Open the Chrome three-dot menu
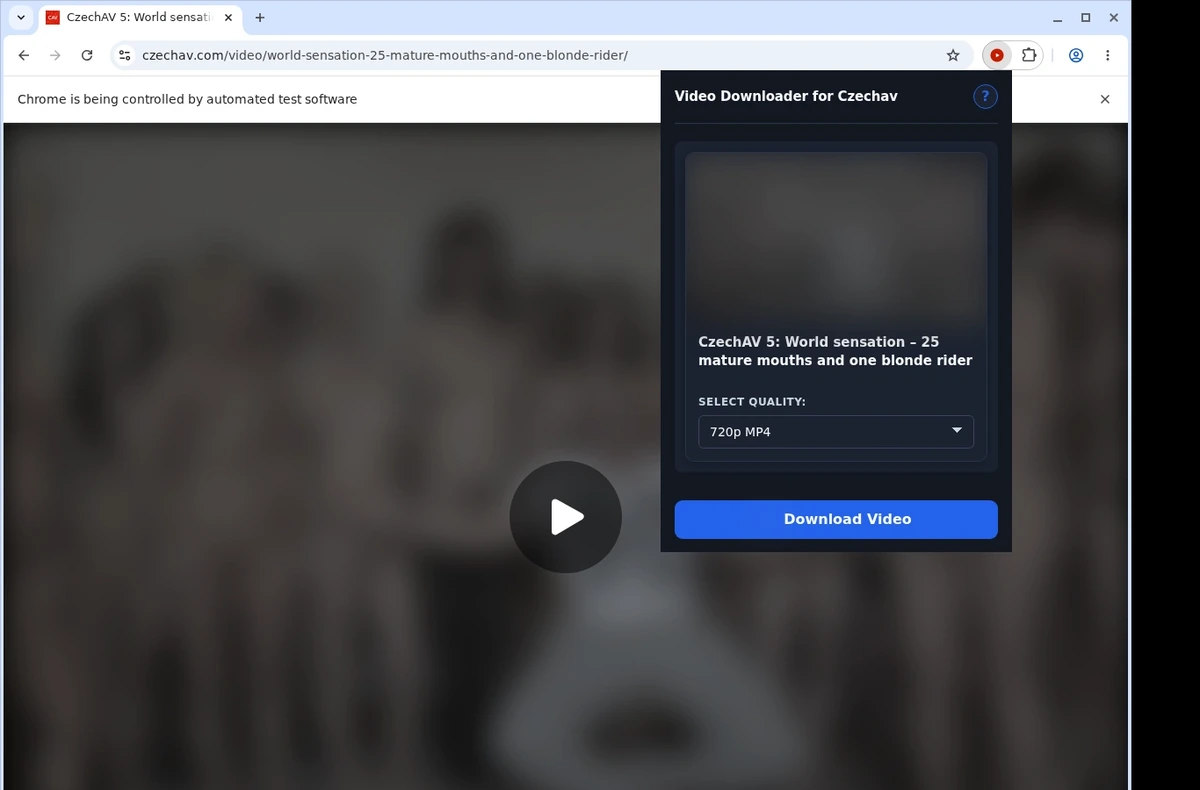Image resolution: width=1200 pixels, height=790 pixels. 1107,56
